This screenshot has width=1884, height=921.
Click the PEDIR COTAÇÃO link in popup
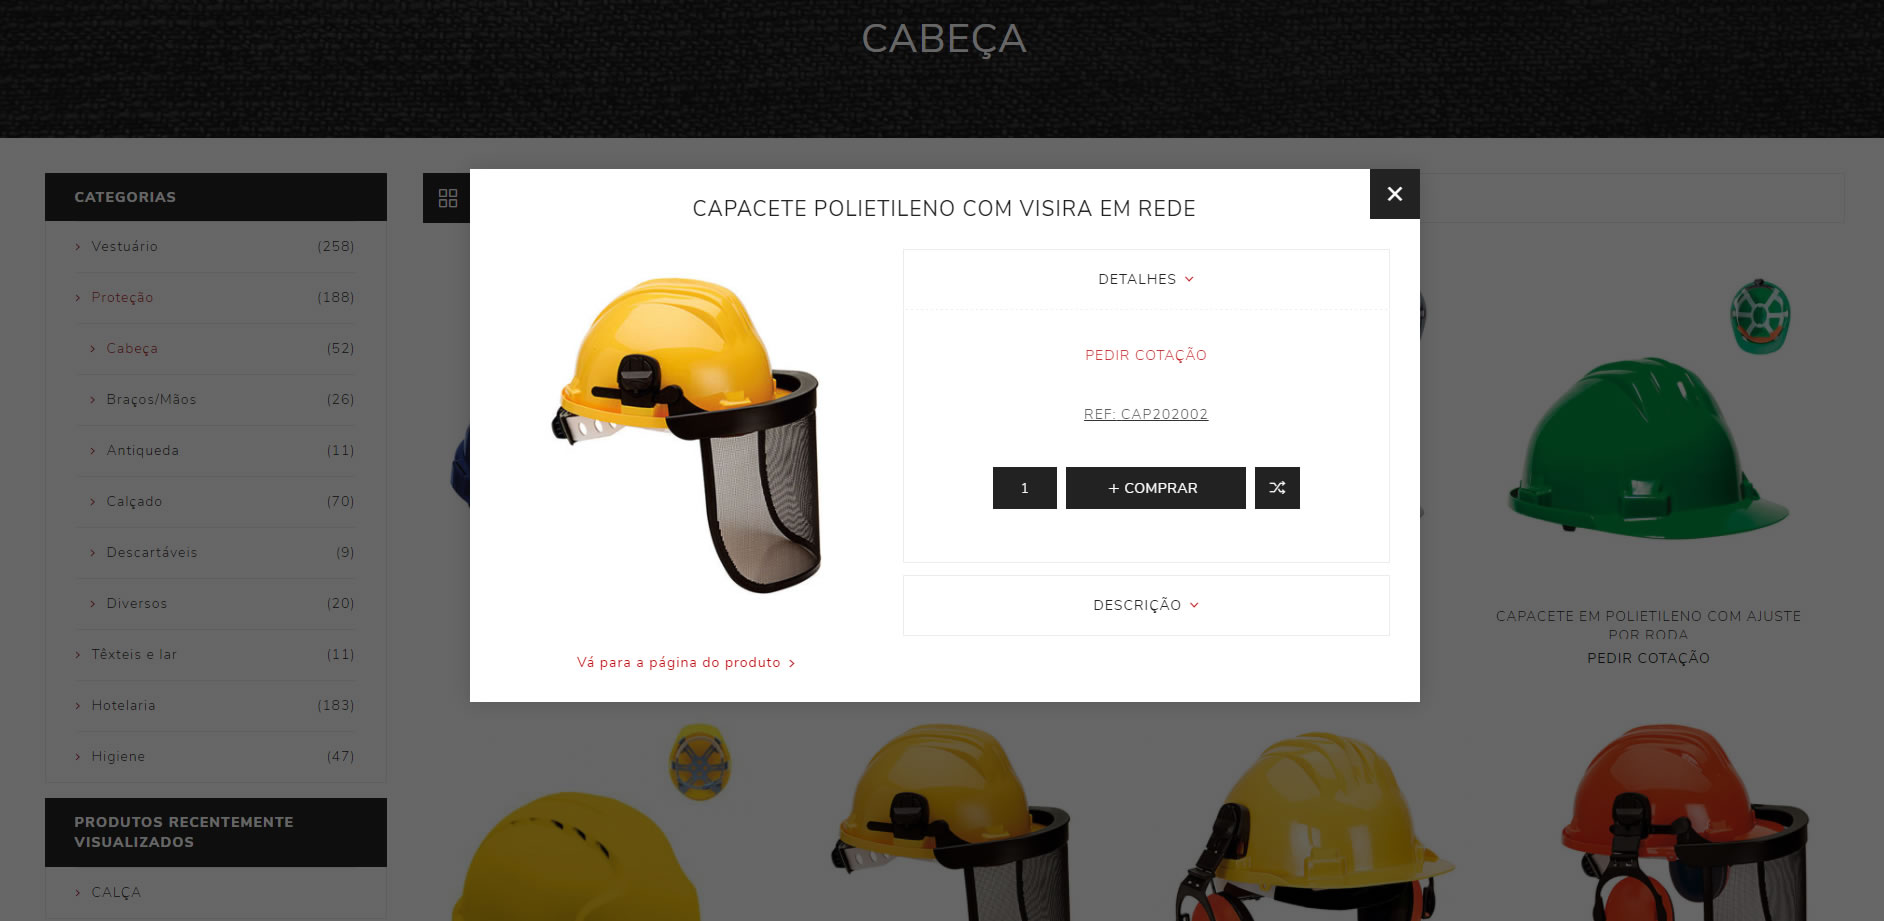click(1146, 355)
